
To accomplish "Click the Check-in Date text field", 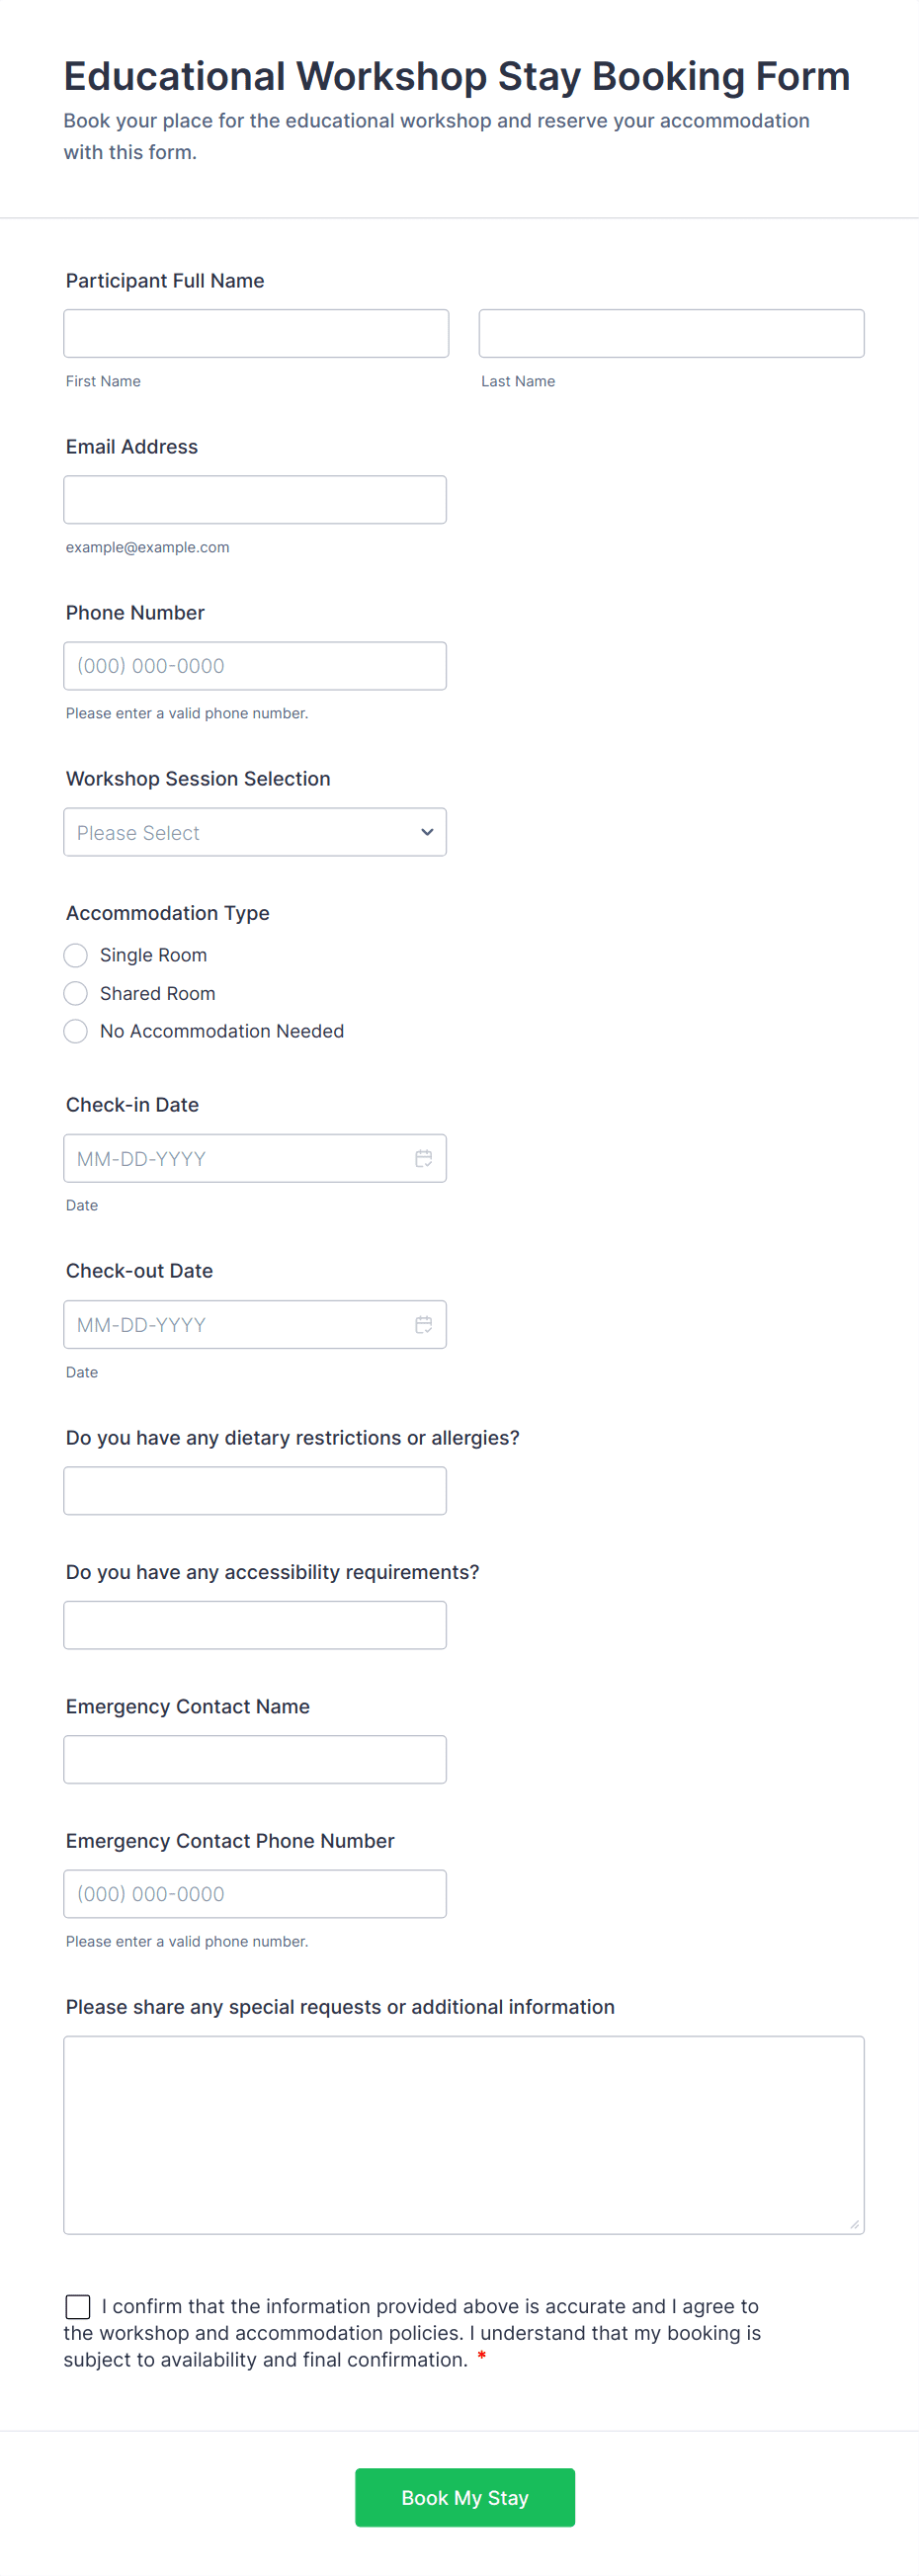I will [x=235, y=1158].
